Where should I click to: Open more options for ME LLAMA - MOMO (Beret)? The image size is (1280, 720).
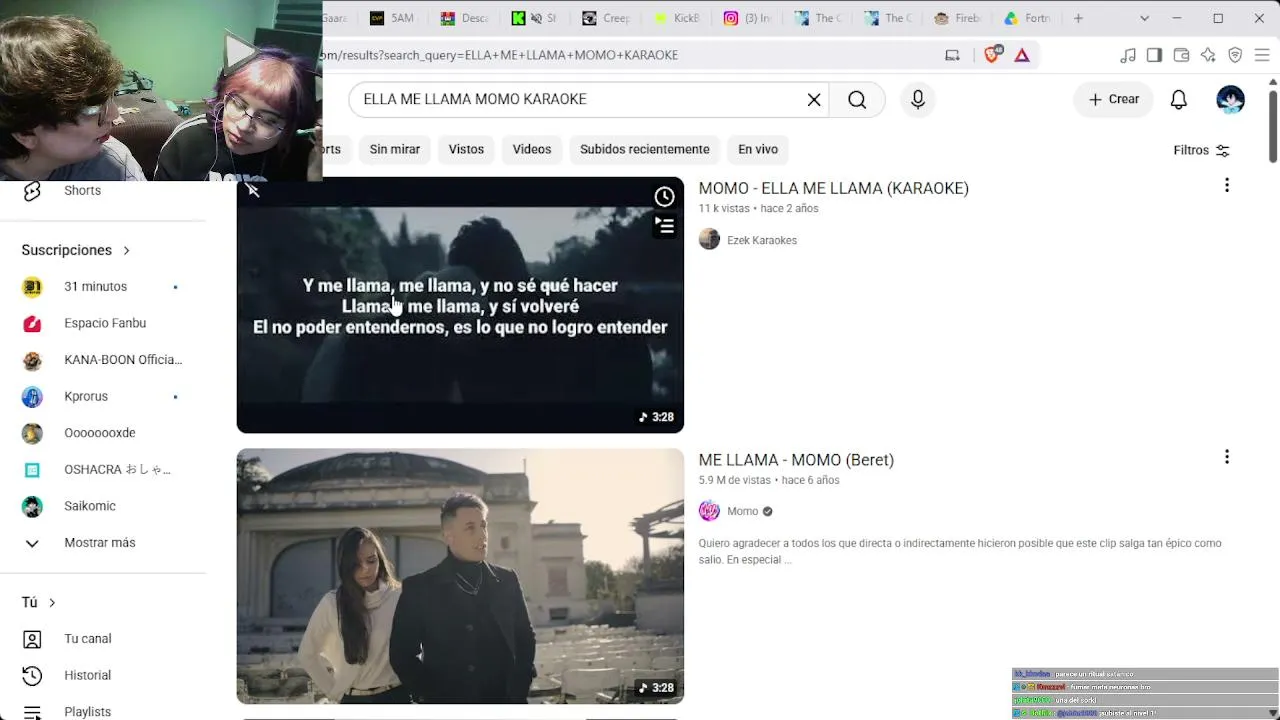1227,457
